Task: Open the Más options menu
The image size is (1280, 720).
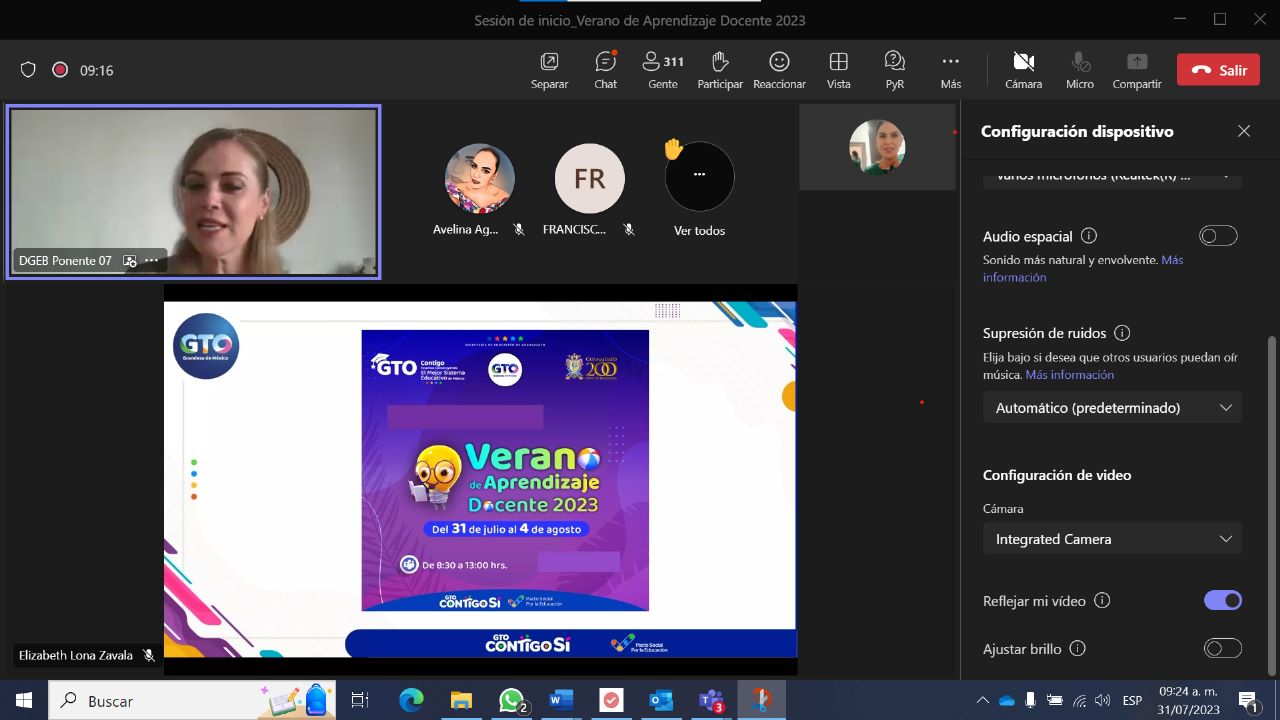Action: tap(950, 68)
